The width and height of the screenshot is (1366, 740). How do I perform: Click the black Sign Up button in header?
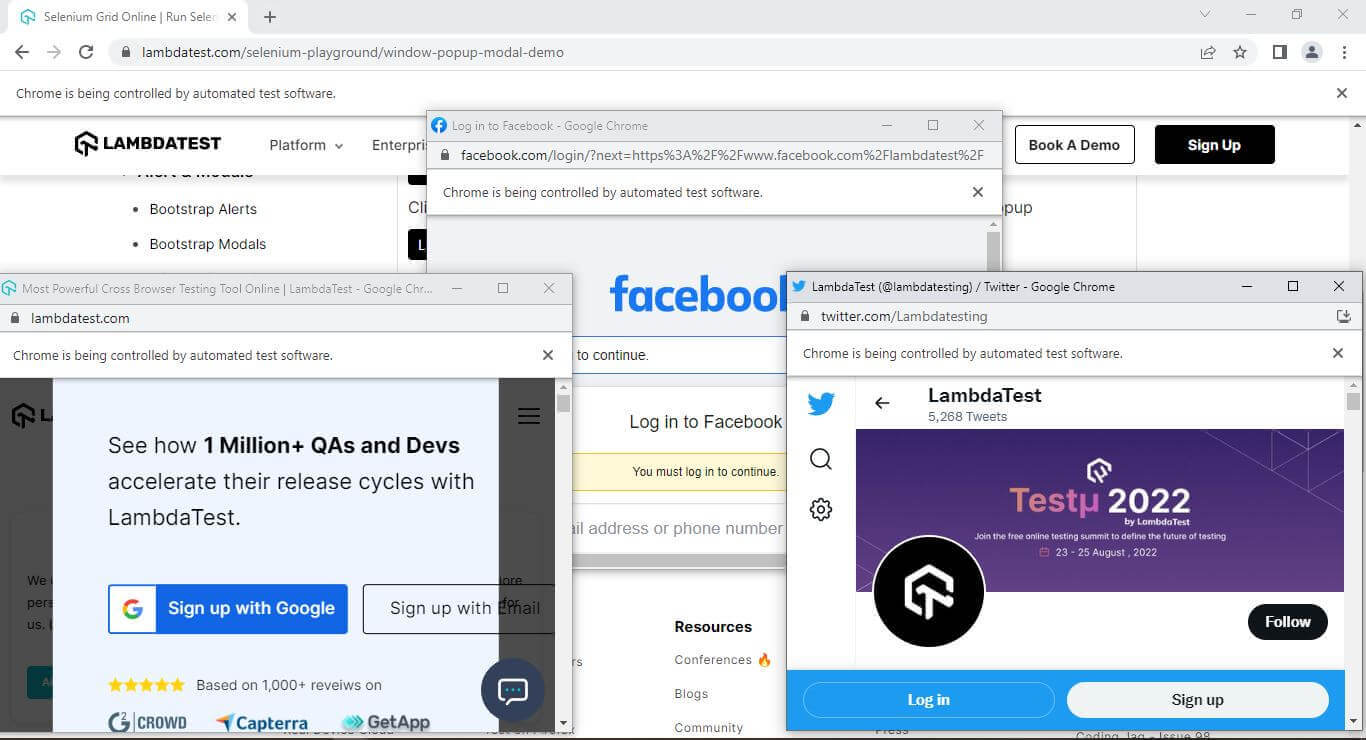pyautogui.click(x=1214, y=145)
